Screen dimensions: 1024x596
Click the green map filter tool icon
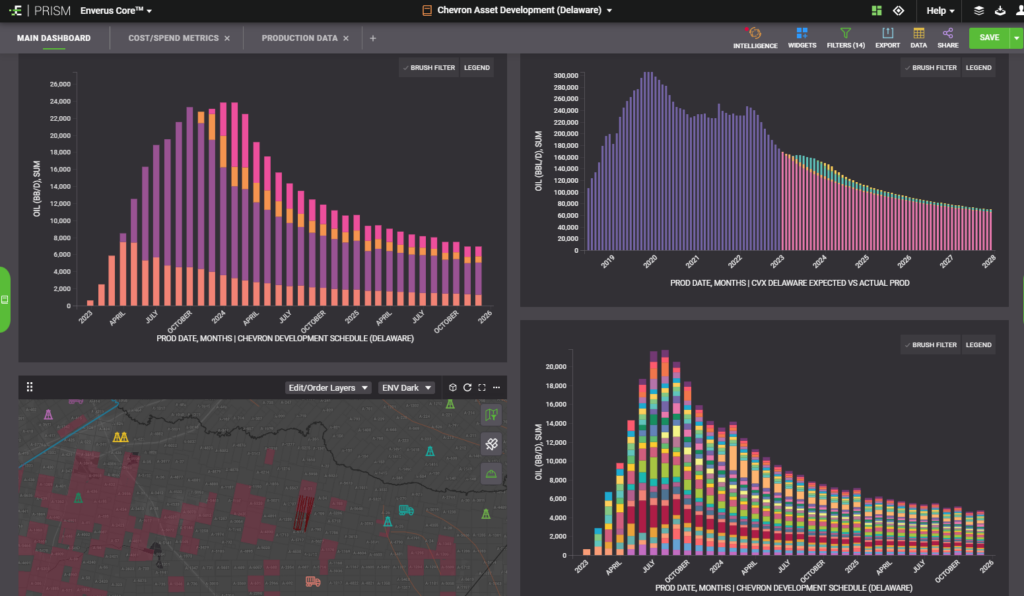click(491, 415)
